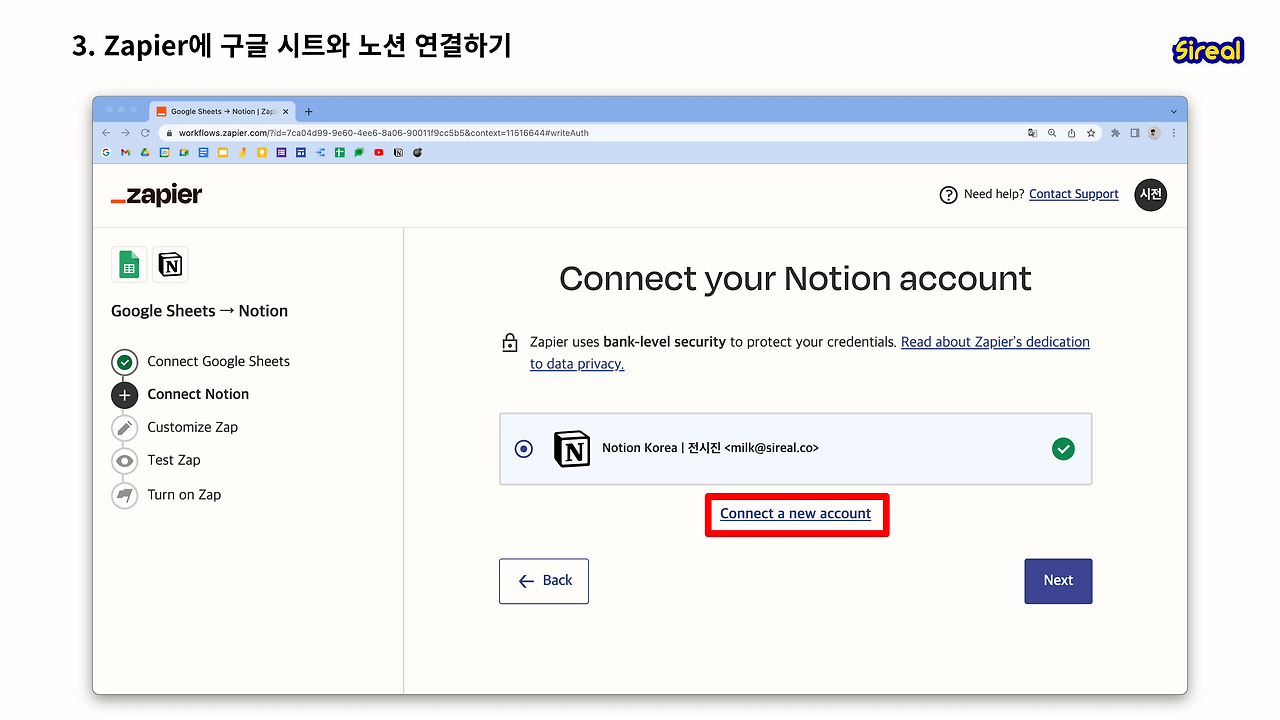Click the Google Sheets app icon in sidebar
The width and height of the screenshot is (1280, 720).
[x=129, y=265]
